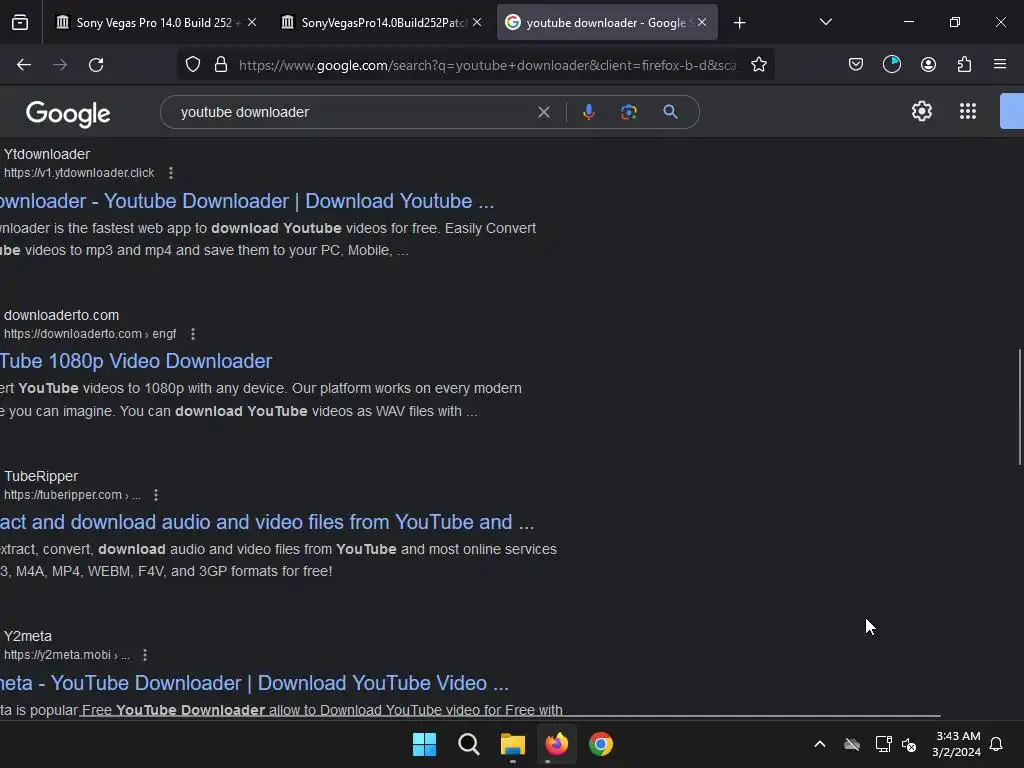This screenshot has height=768, width=1024.
Task: Reload the current page
Action: (x=96, y=65)
